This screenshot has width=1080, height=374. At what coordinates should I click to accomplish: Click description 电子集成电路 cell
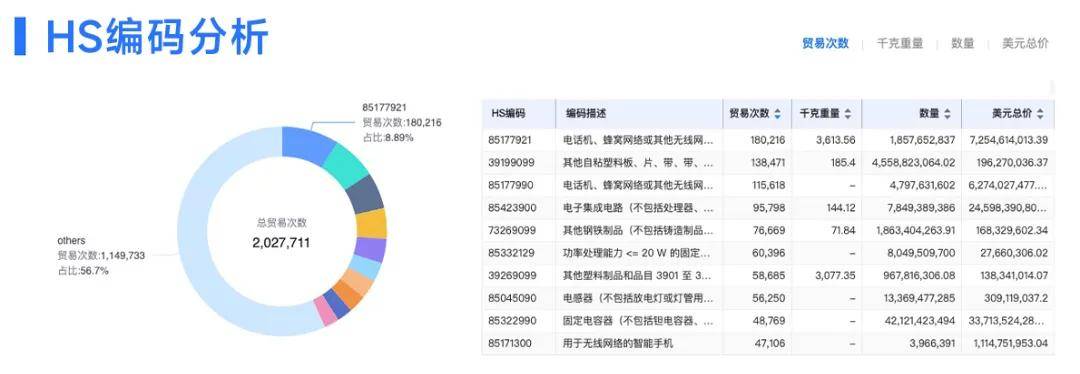[x=638, y=207]
